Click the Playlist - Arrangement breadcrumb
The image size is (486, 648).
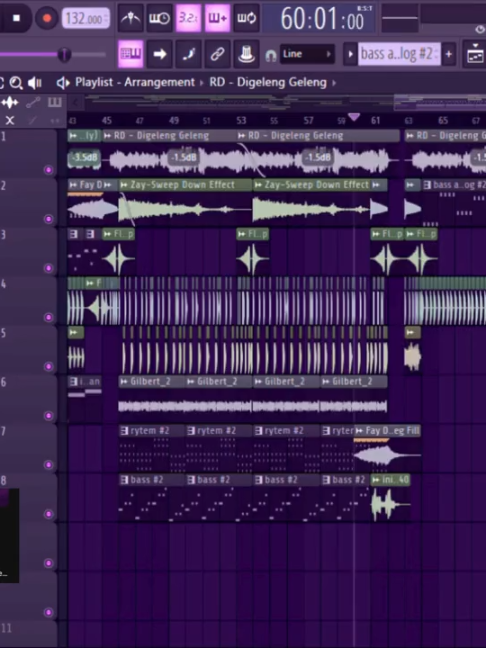(x=135, y=82)
